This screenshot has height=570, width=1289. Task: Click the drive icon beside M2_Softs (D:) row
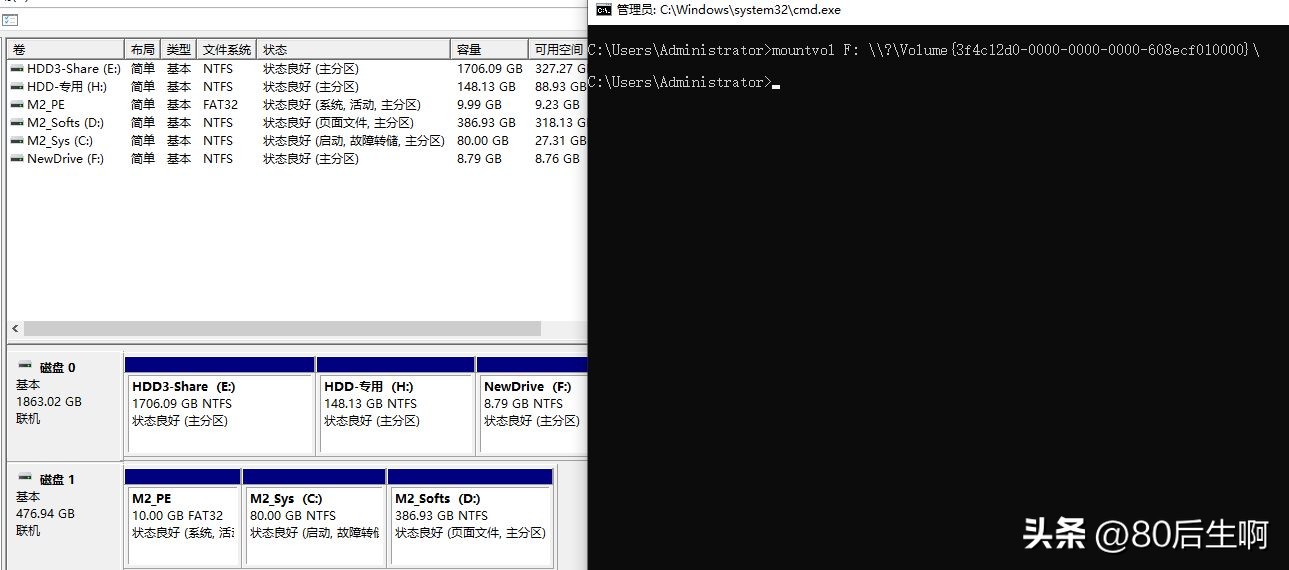[x=16, y=123]
